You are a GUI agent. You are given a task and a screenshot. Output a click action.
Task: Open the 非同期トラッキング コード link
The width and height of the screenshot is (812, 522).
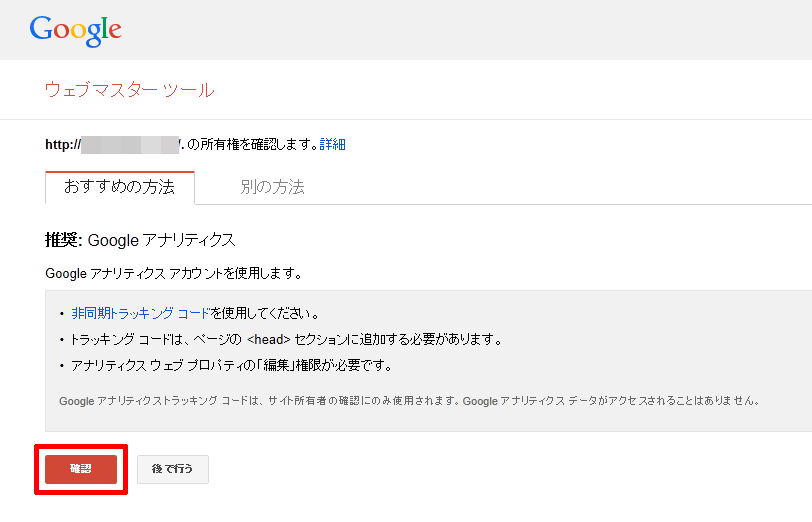coord(140,313)
